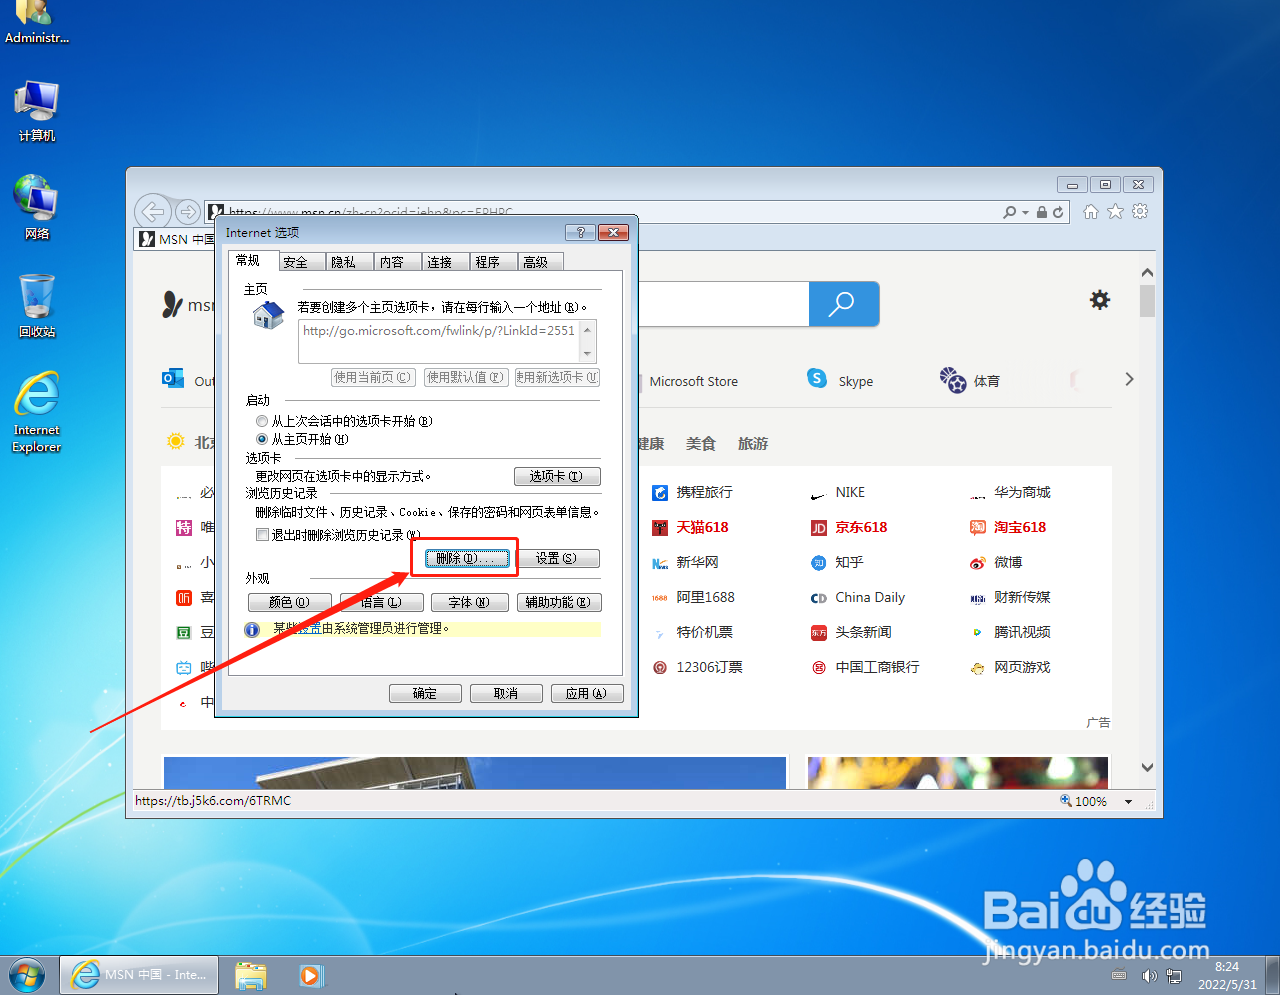Open media player taskbar icon
This screenshot has height=995, width=1280.
311,975
